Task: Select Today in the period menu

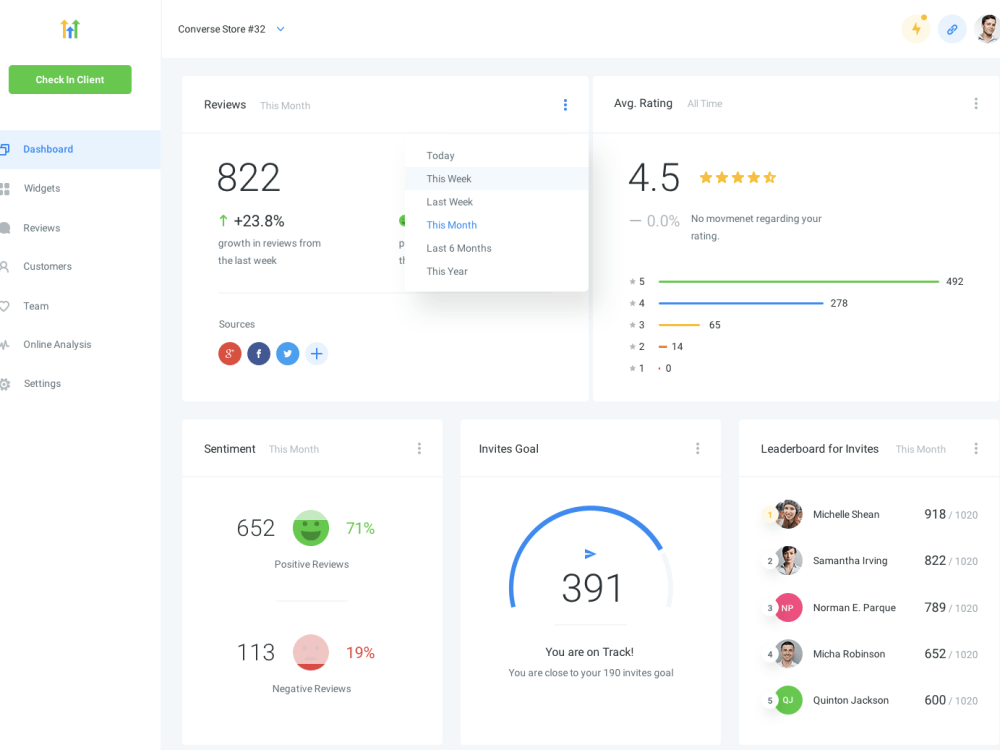Action: pos(496,156)
